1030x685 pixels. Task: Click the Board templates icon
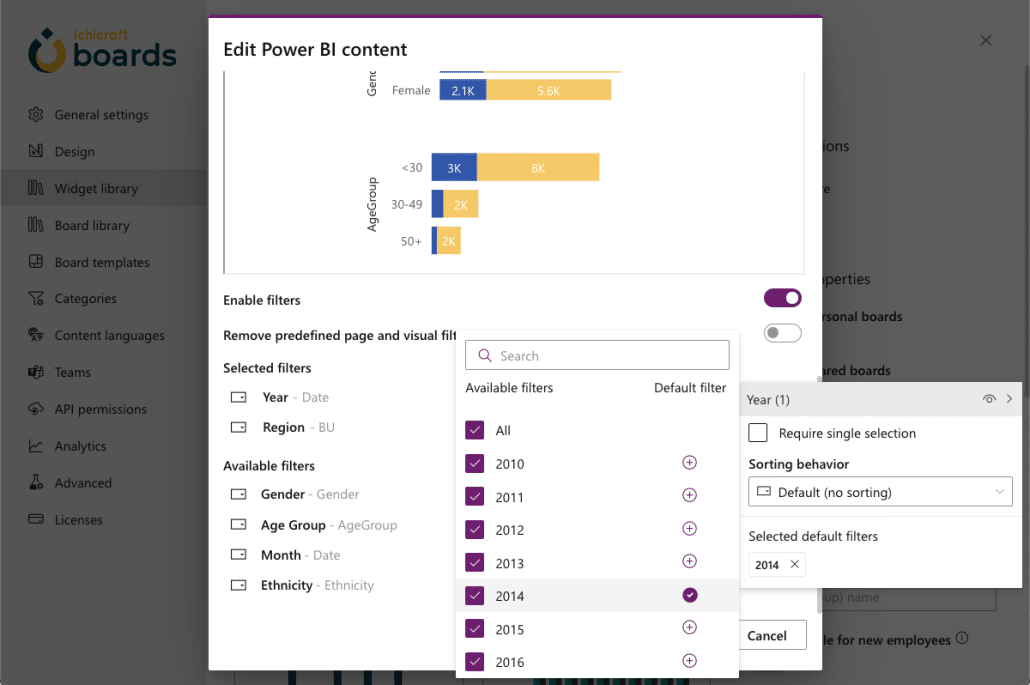(38, 261)
